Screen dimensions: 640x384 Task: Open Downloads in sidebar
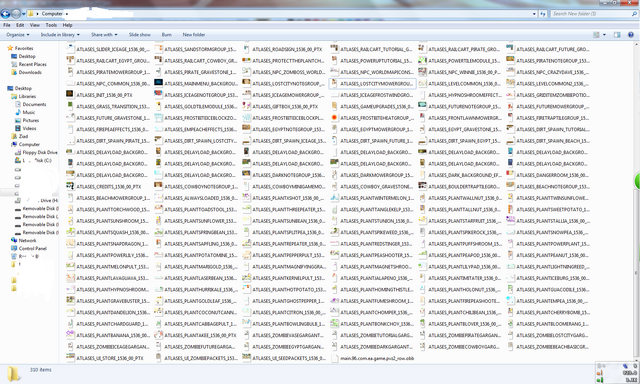click(30, 72)
